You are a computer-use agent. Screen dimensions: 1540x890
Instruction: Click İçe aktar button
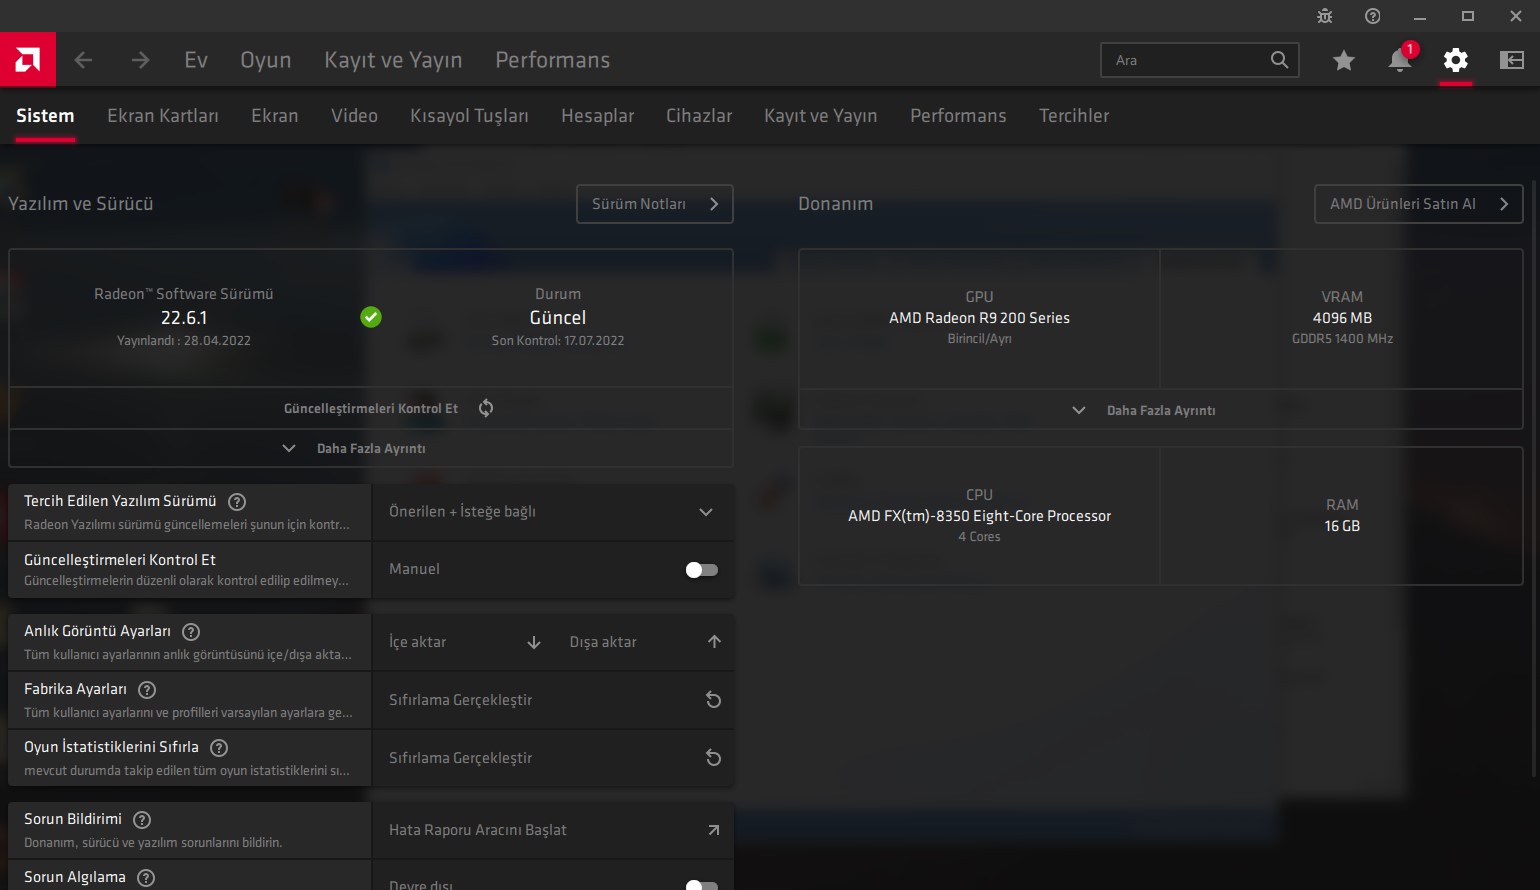coord(464,642)
